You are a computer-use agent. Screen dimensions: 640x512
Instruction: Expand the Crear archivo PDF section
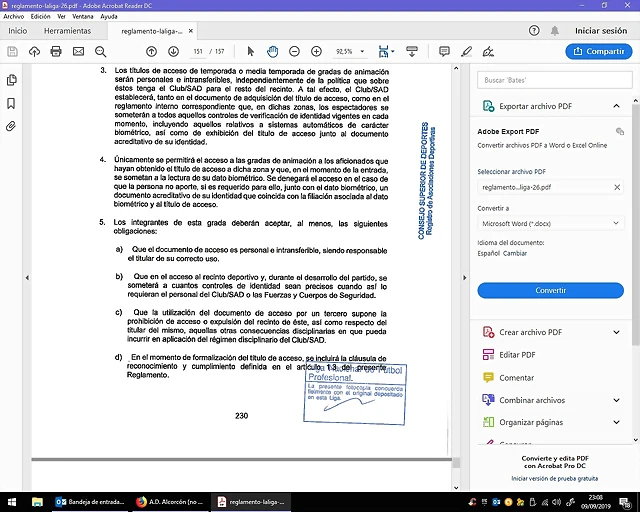click(x=616, y=332)
